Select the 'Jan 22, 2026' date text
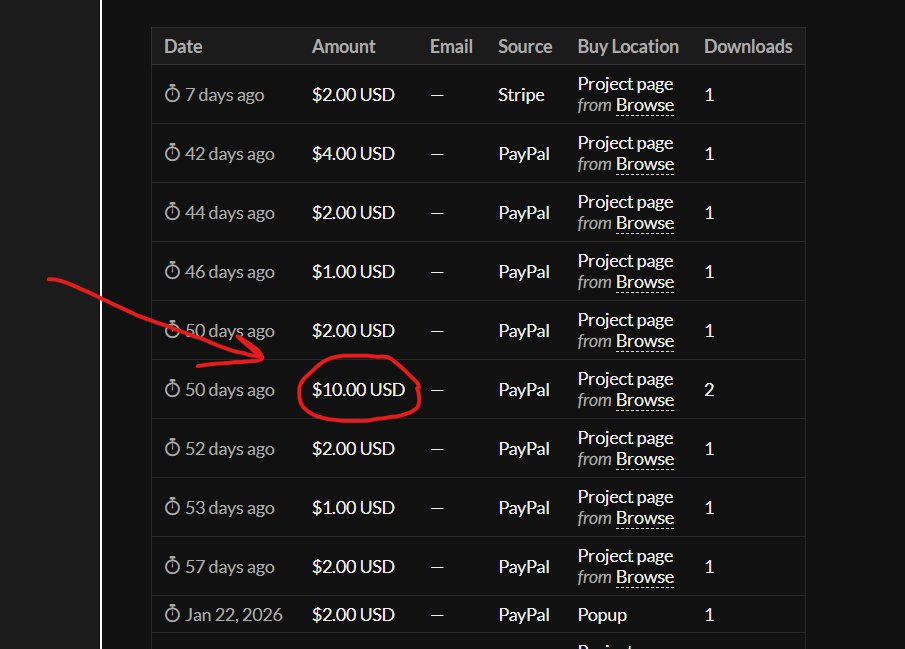 pyautogui.click(x=234, y=615)
